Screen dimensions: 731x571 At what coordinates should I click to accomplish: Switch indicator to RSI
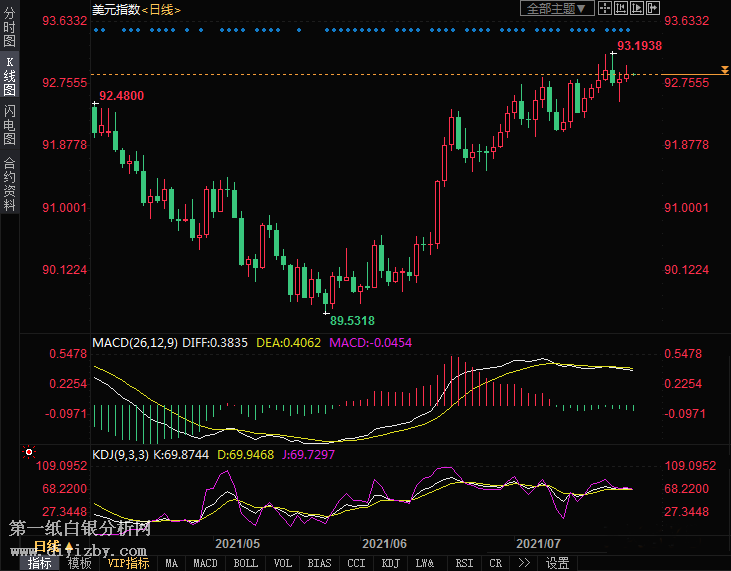tap(464, 563)
